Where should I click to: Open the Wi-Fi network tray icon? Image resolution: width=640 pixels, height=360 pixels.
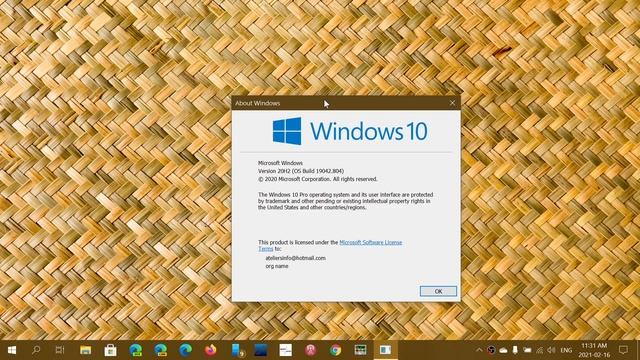point(540,350)
